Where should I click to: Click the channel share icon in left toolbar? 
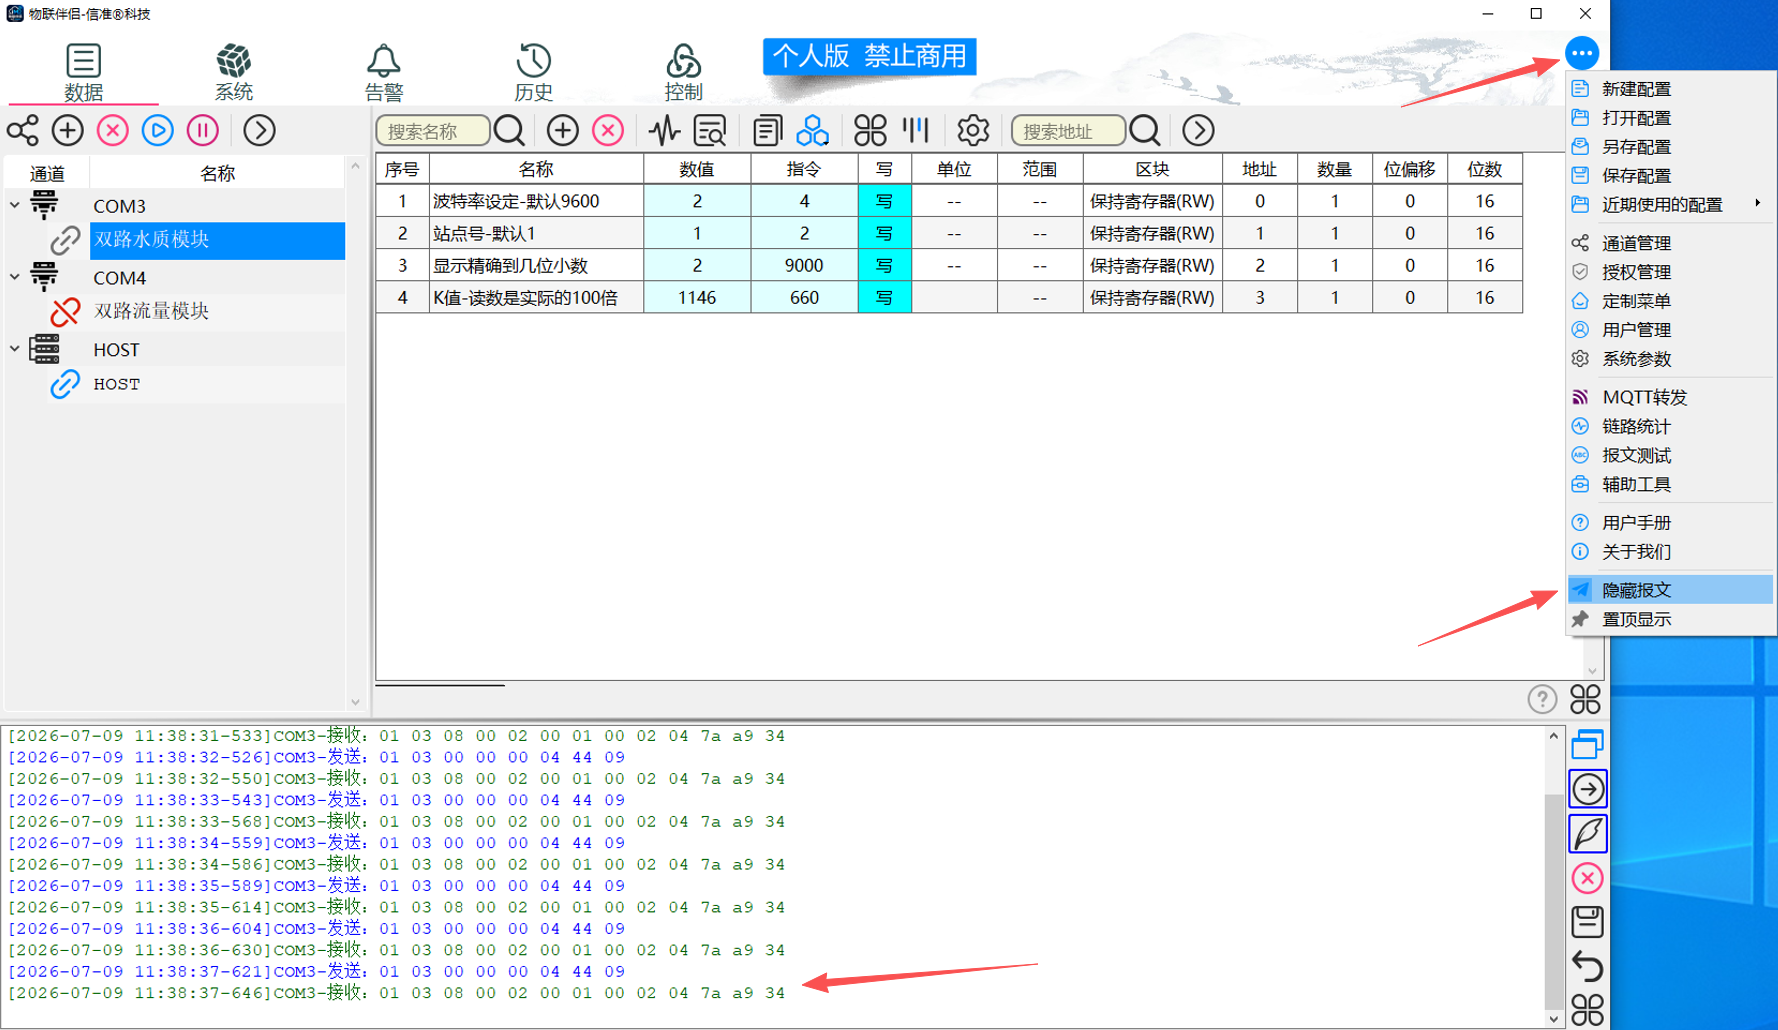22,130
